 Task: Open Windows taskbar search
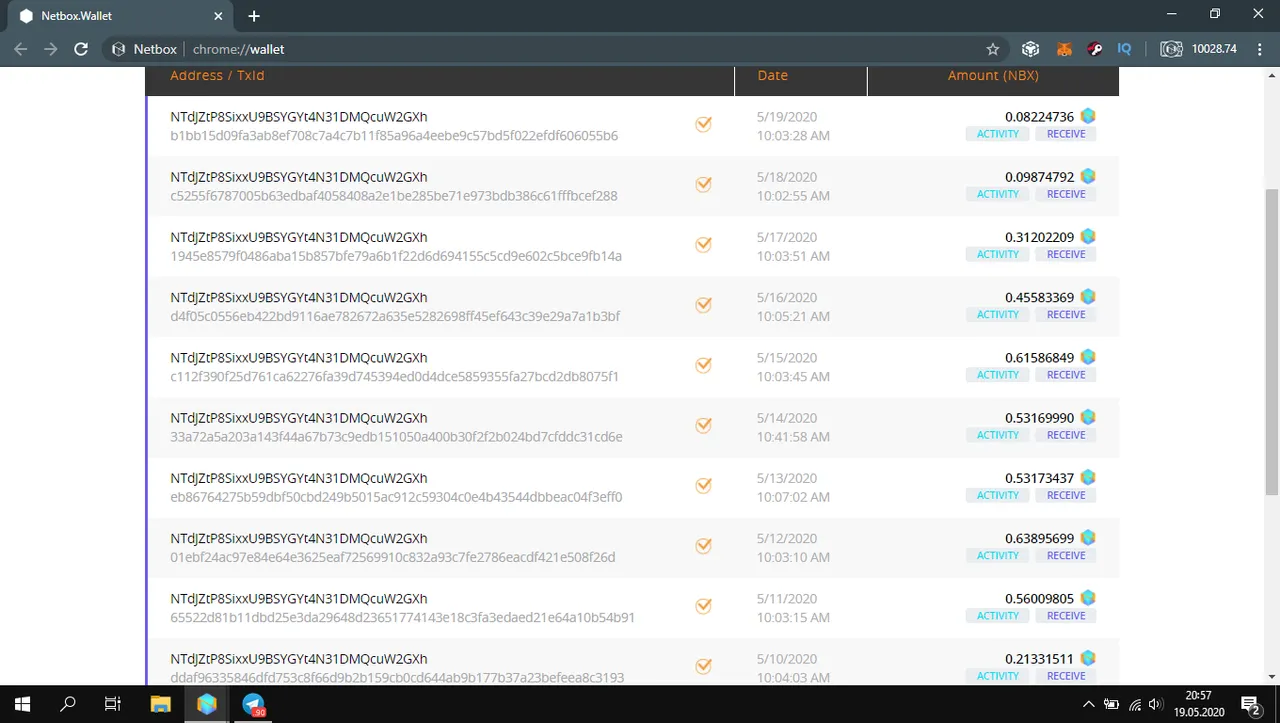[x=68, y=704]
